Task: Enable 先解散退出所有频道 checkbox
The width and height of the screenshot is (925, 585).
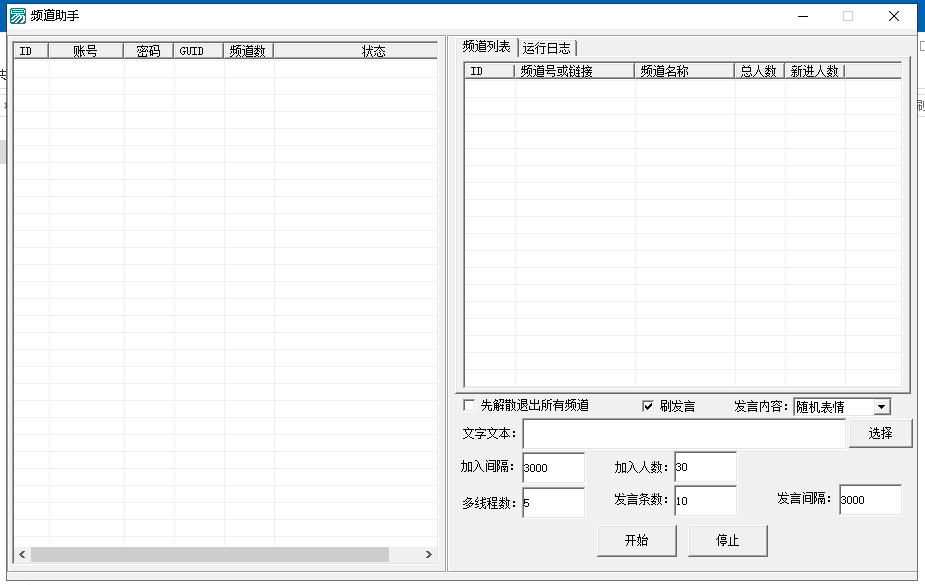Action: [x=469, y=406]
